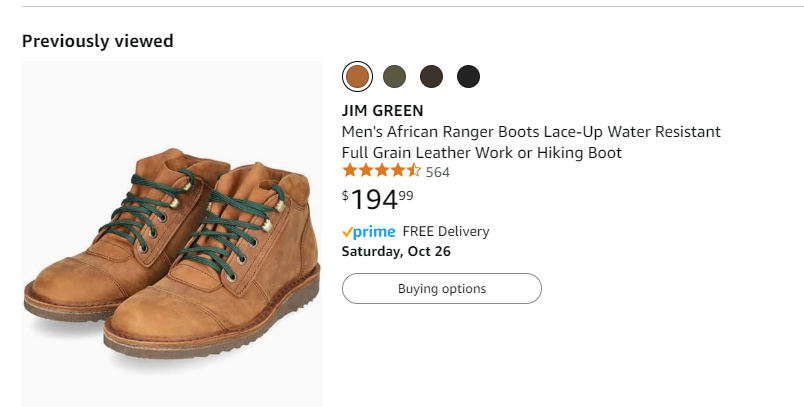804x407 pixels.
Task: Click the Saturday, Oct 26 delivery date
Action: [396, 251]
